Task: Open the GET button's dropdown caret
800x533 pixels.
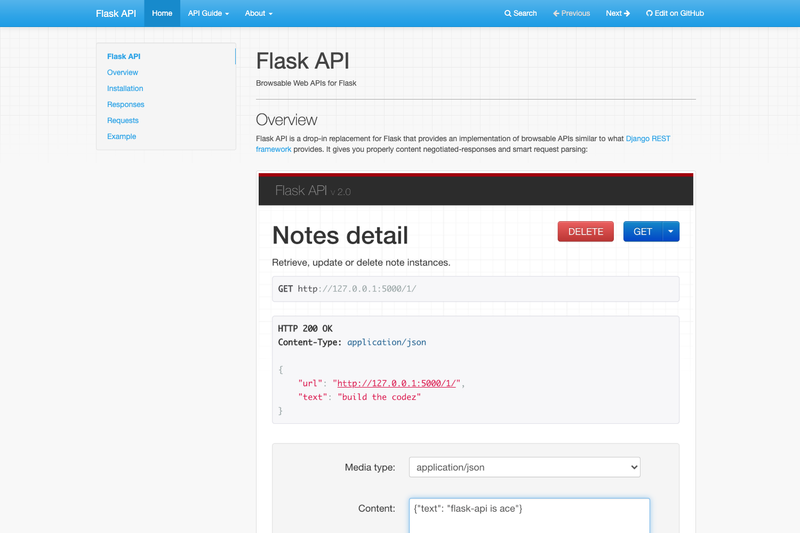Action: [x=671, y=232]
